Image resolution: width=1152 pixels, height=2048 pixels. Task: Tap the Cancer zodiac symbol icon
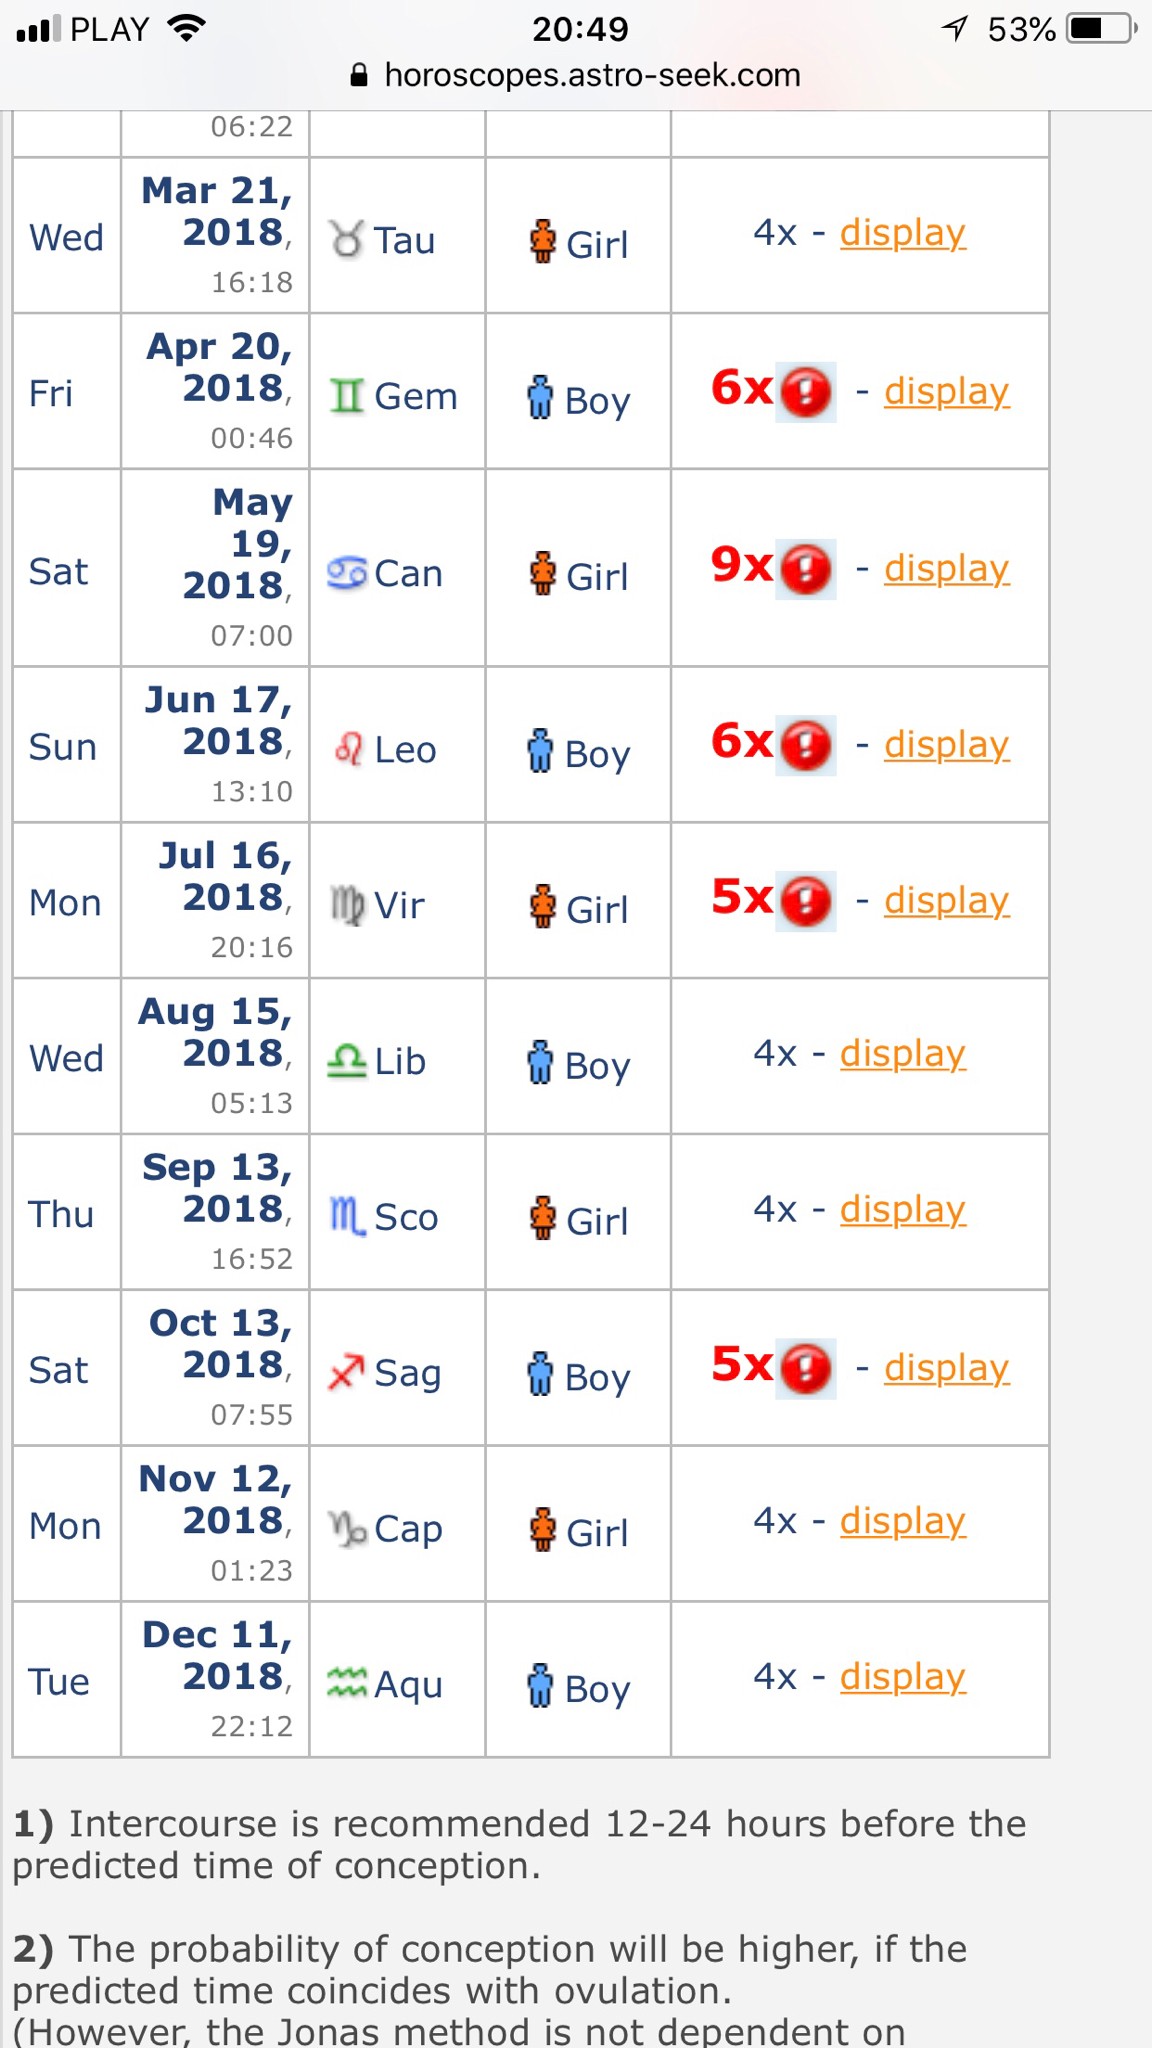tap(347, 574)
